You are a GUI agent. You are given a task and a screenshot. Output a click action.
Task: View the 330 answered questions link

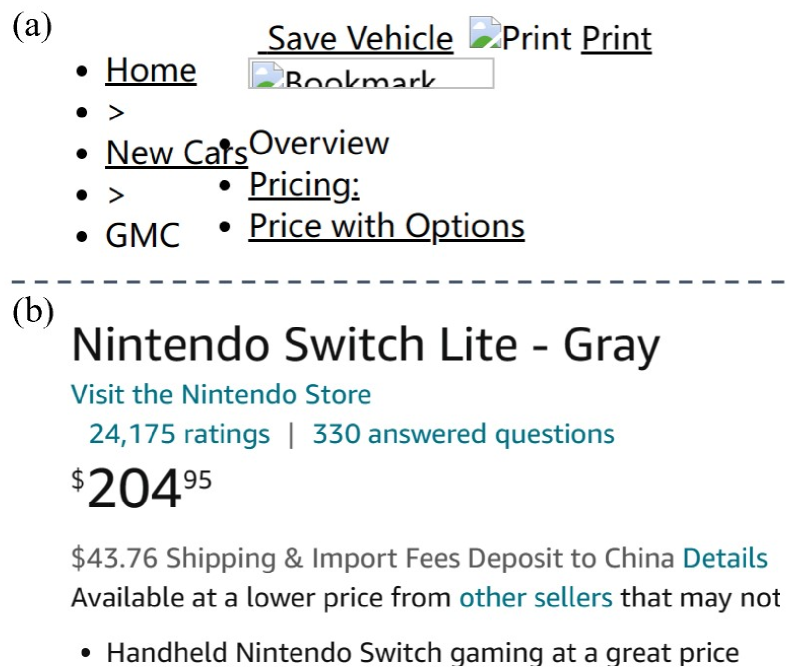click(x=463, y=434)
